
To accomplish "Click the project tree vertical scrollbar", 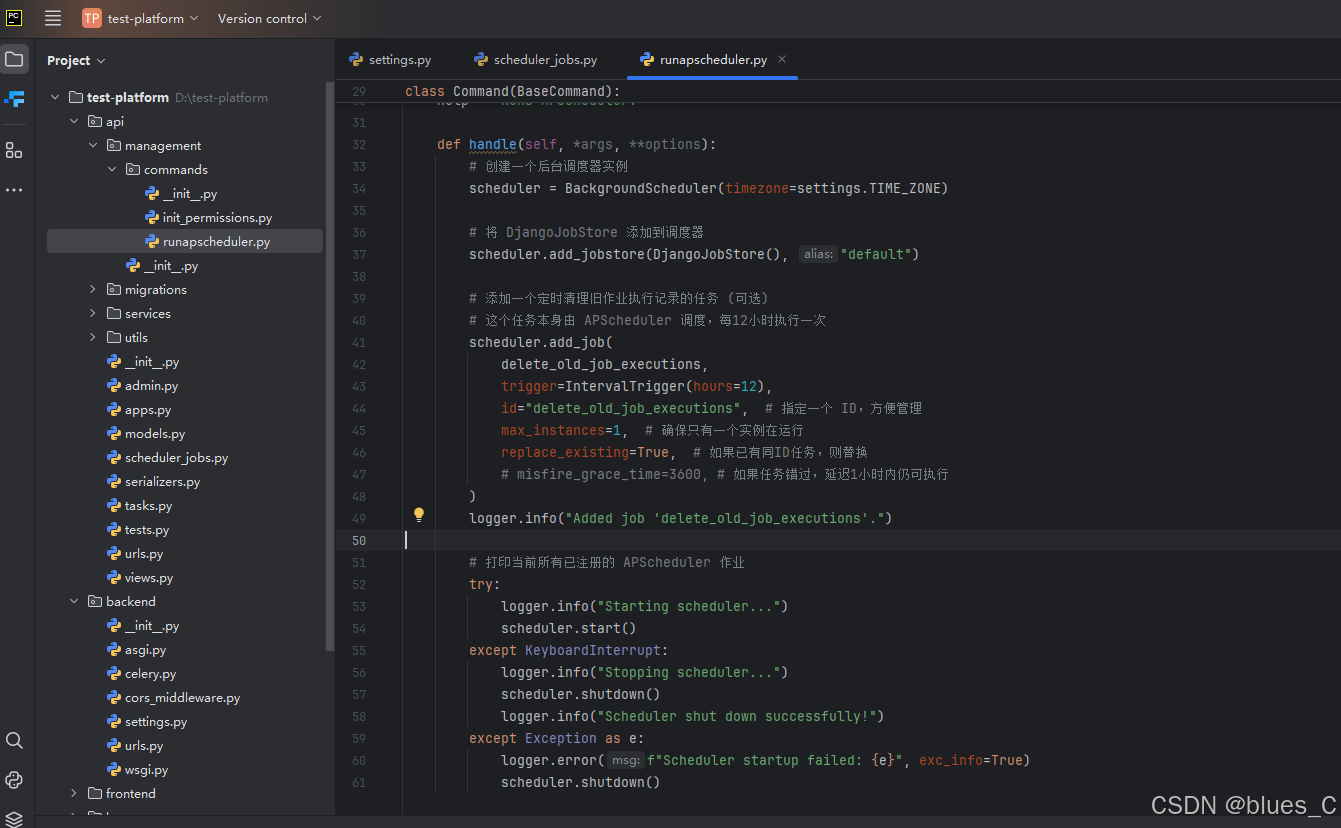I will [330, 365].
